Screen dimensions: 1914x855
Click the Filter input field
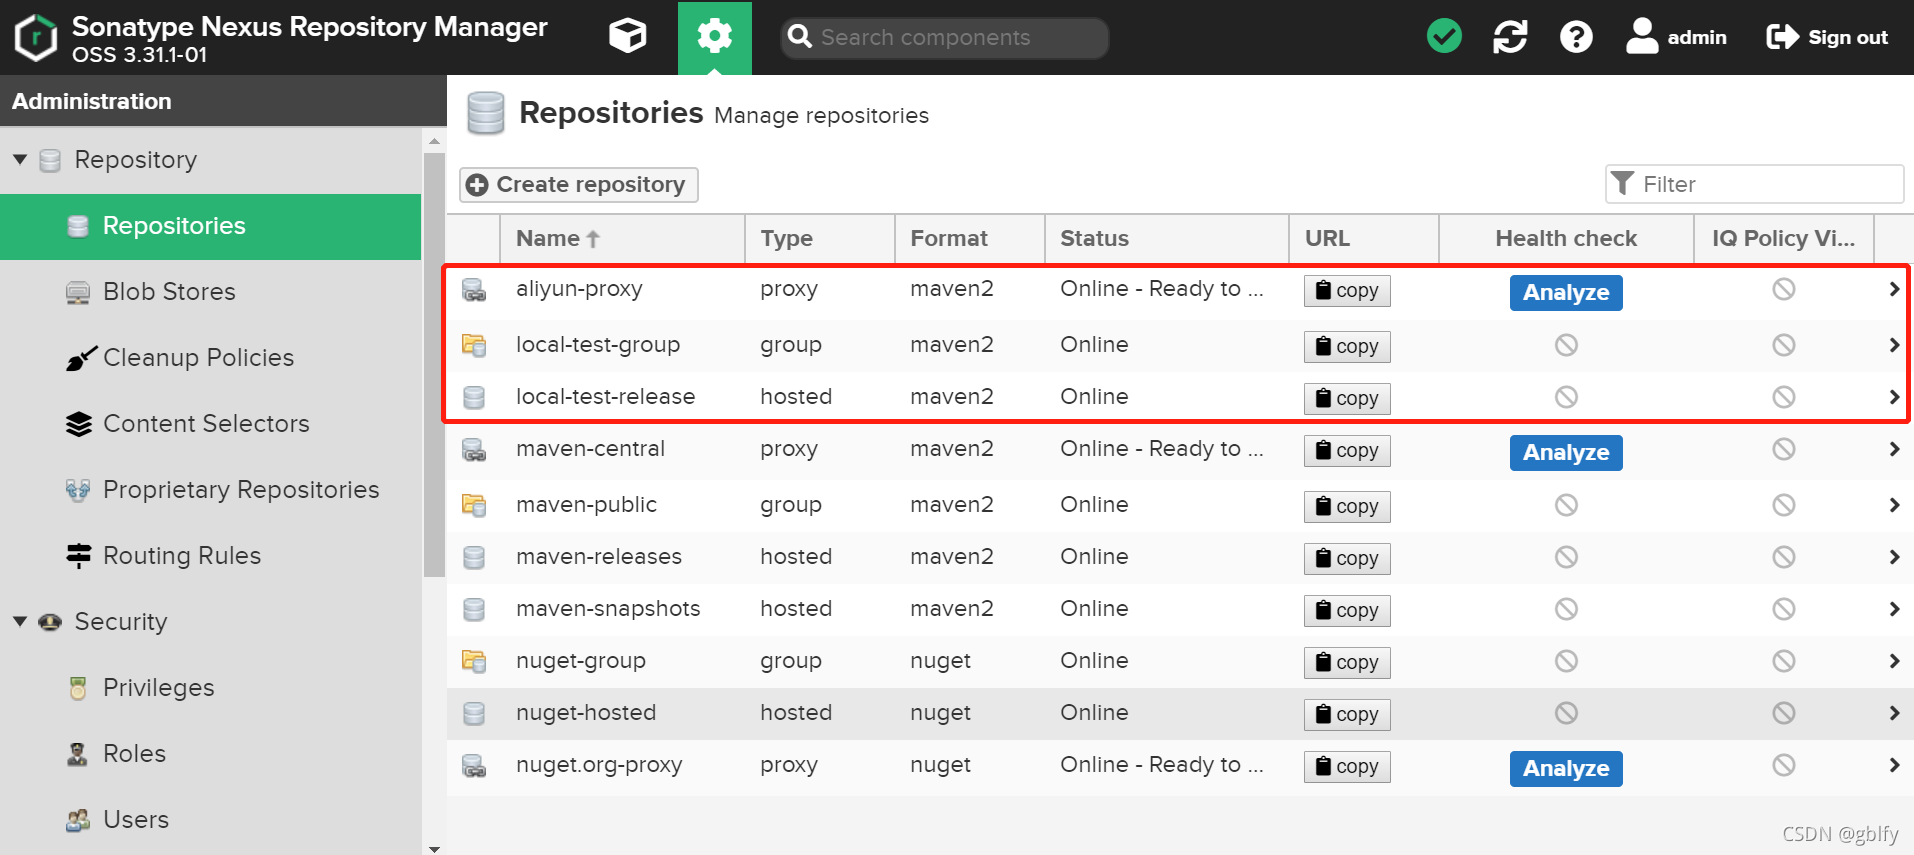pyautogui.click(x=1754, y=184)
